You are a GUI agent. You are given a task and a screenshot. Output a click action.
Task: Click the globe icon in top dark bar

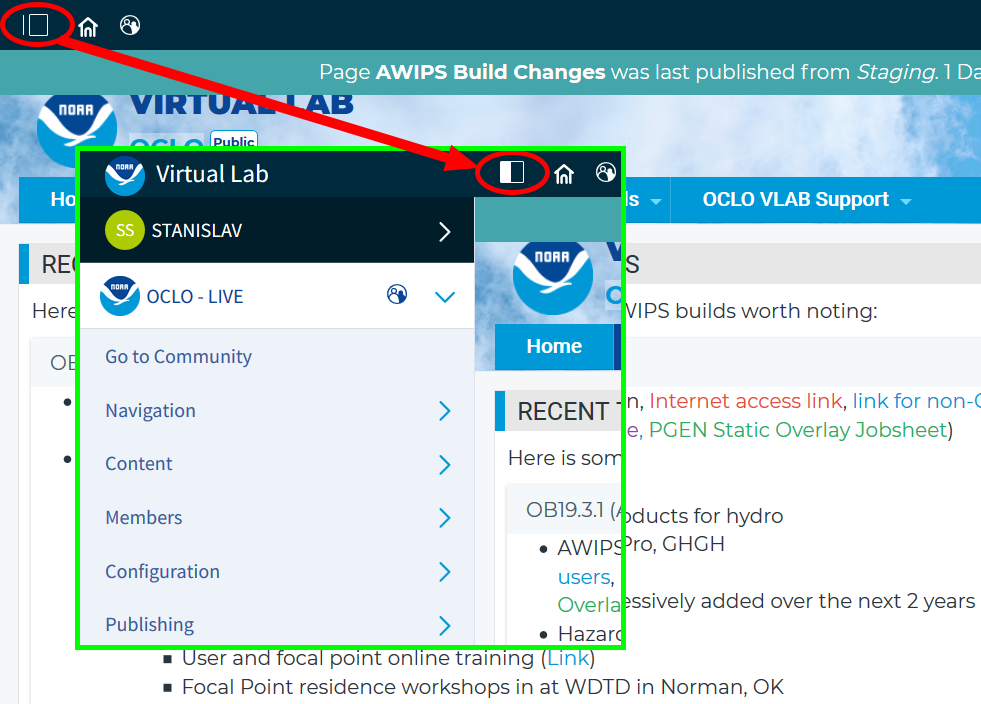(130, 25)
